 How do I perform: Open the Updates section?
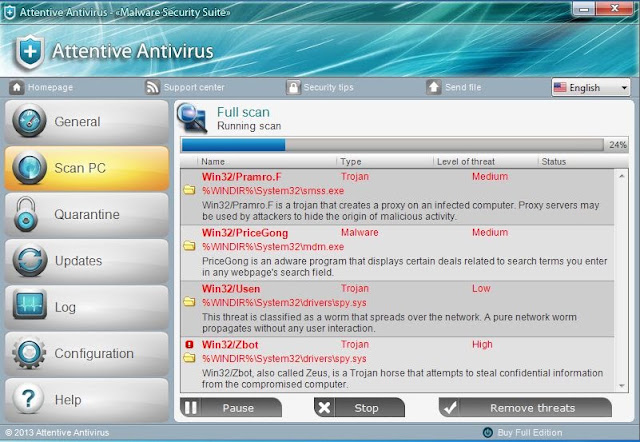[x=87, y=261]
